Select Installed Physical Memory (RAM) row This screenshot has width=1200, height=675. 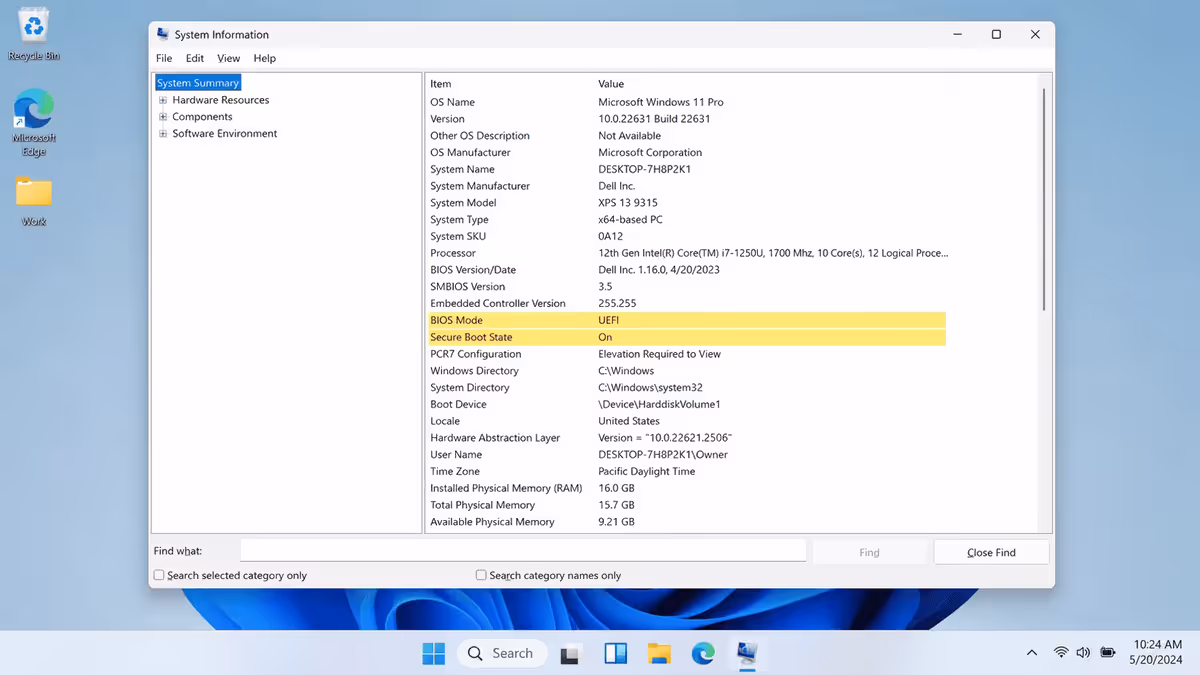click(x=687, y=488)
